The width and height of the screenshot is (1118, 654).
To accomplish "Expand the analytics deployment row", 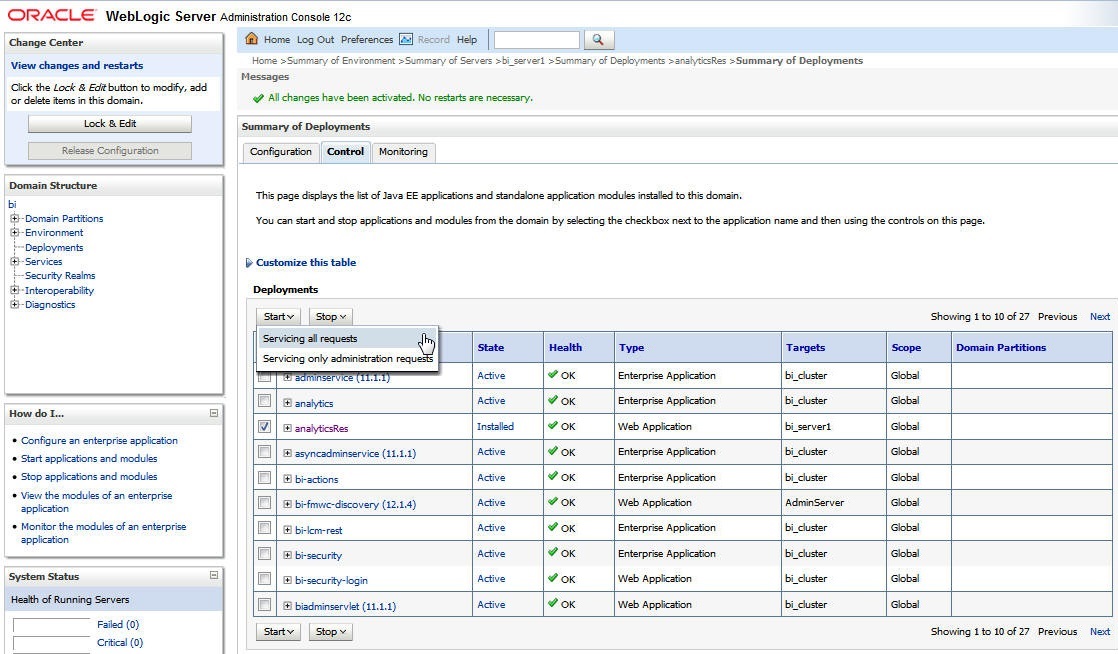I will pyautogui.click(x=287, y=403).
